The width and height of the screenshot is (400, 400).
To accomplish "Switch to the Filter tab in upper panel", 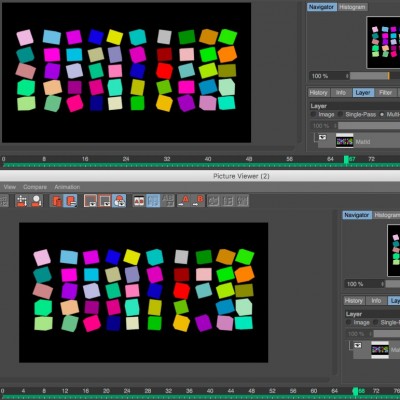I will pyautogui.click(x=385, y=92).
